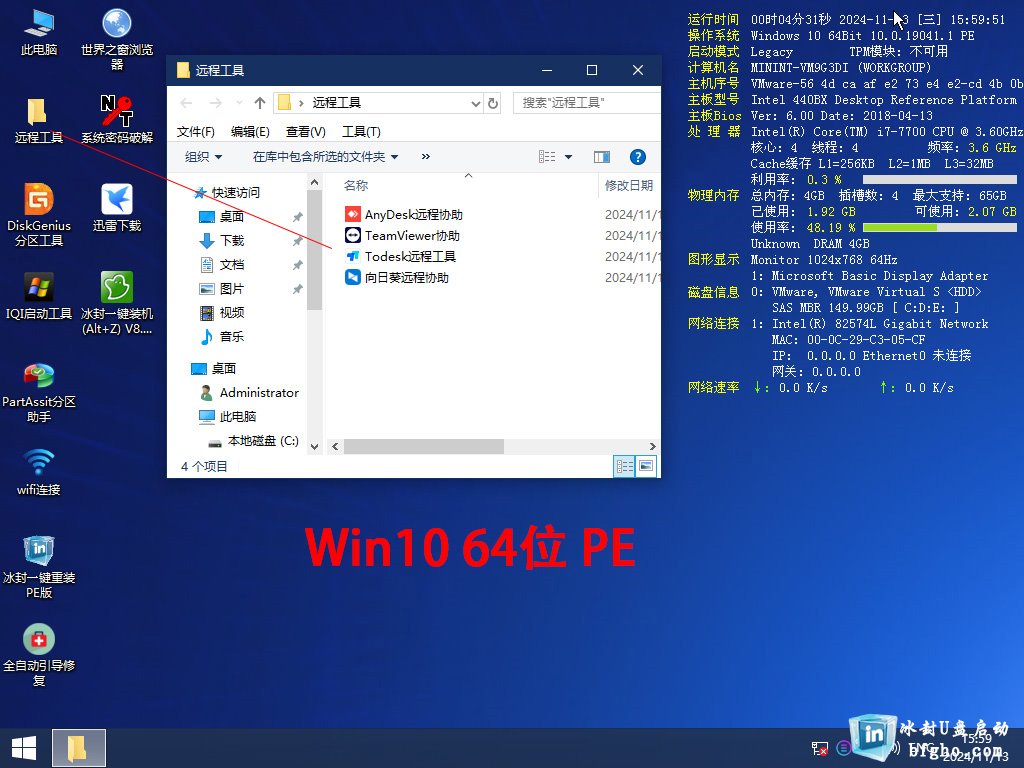The width and height of the screenshot is (1024, 768).
Task: Click the 远程工具 address bar path
Action: tap(336, 103)
